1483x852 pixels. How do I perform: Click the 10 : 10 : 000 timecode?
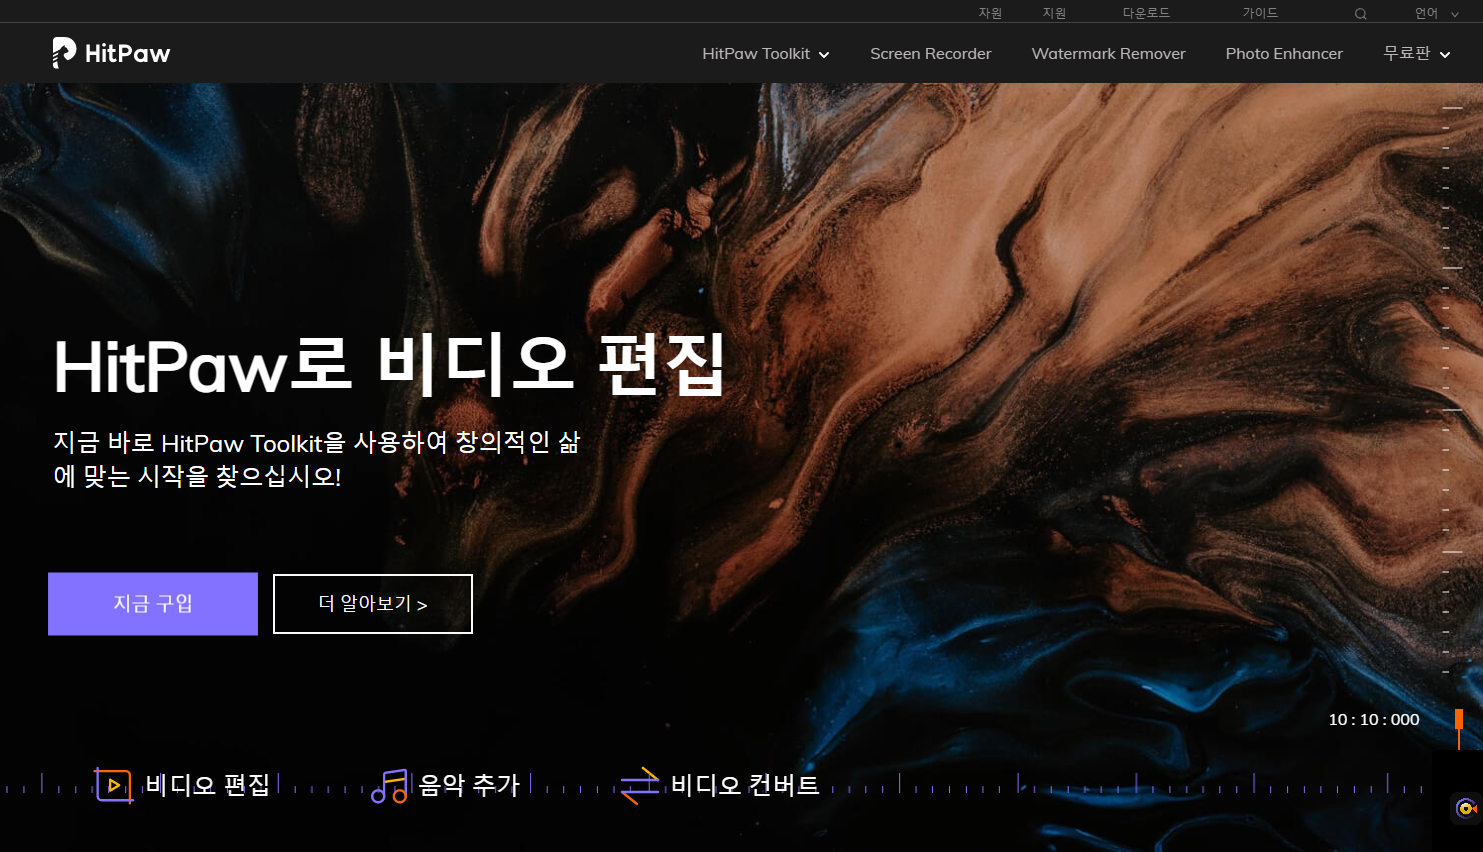1374,720
